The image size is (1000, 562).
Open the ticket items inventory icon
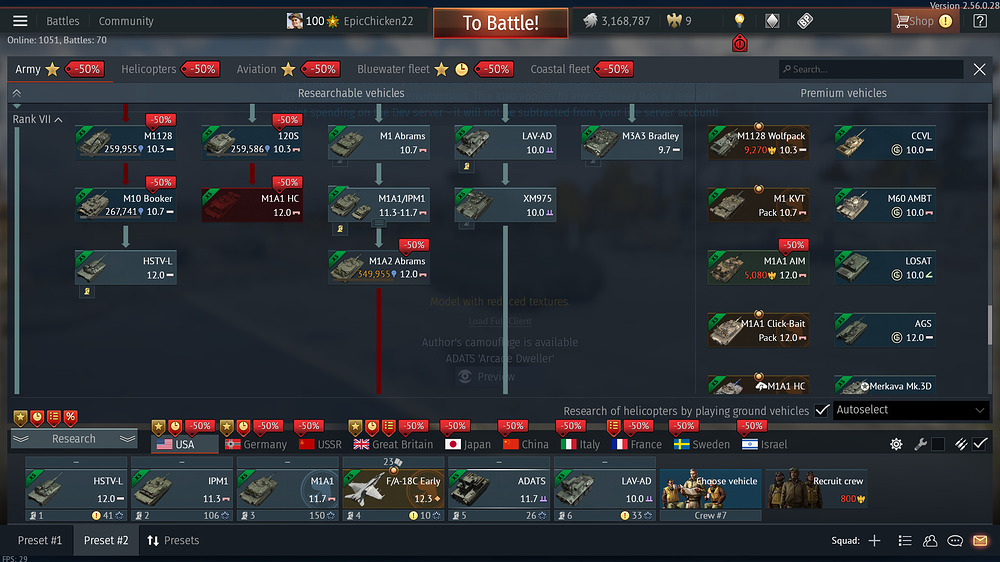pyautogui.click(x=805, y=21)
